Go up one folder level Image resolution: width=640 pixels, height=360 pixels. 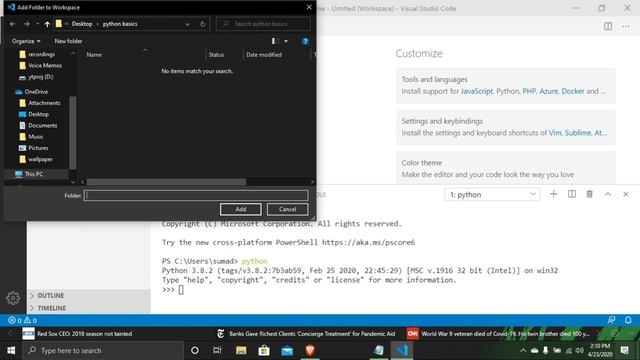coord(47,24)
